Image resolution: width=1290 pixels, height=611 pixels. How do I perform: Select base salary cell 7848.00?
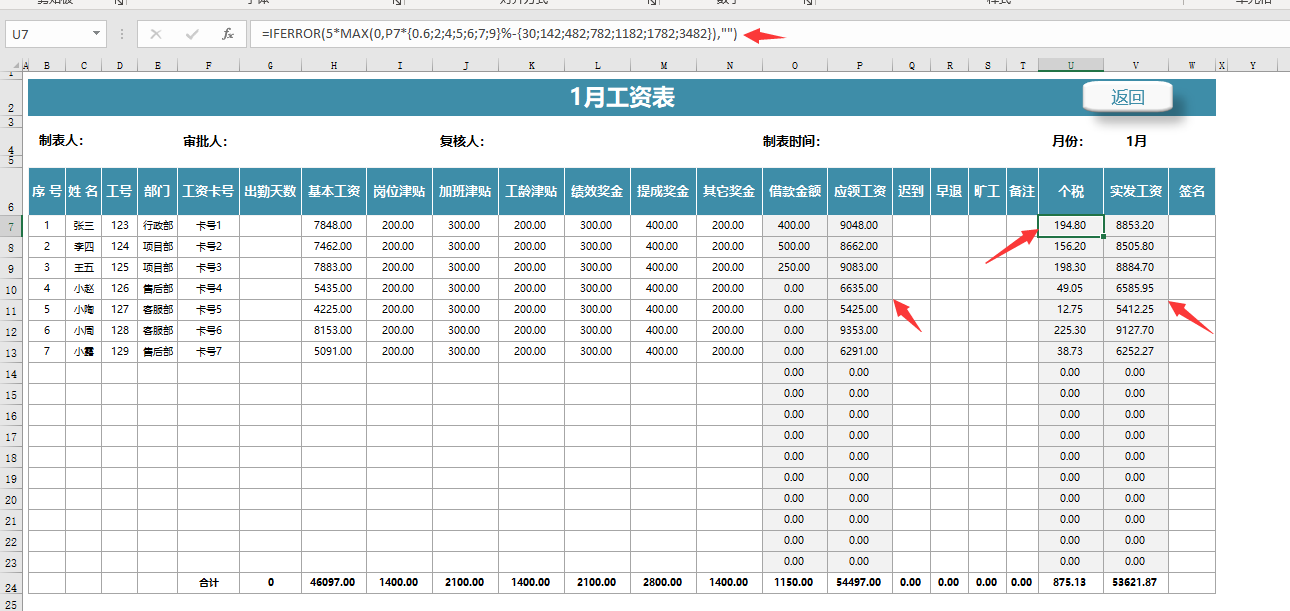point(334,225)
